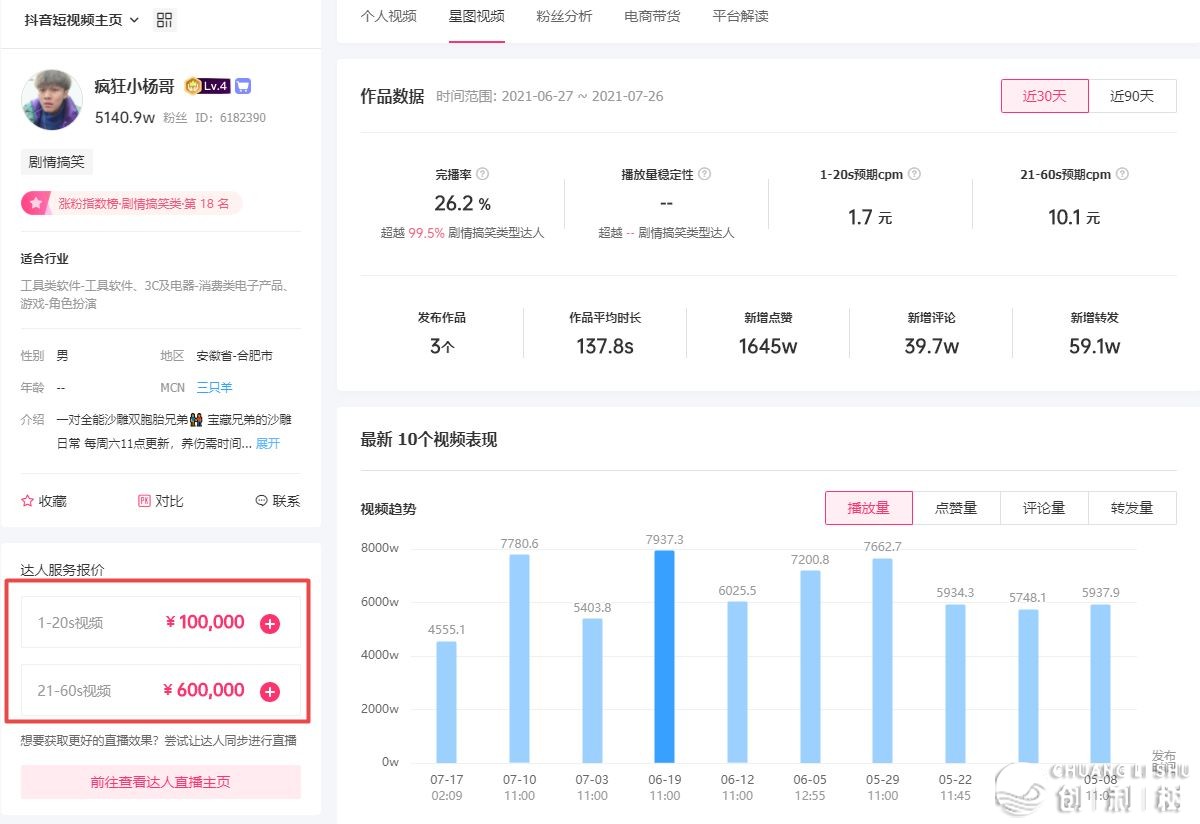Switch the time range to 近30天
1200x824 pixels.
1045,96
